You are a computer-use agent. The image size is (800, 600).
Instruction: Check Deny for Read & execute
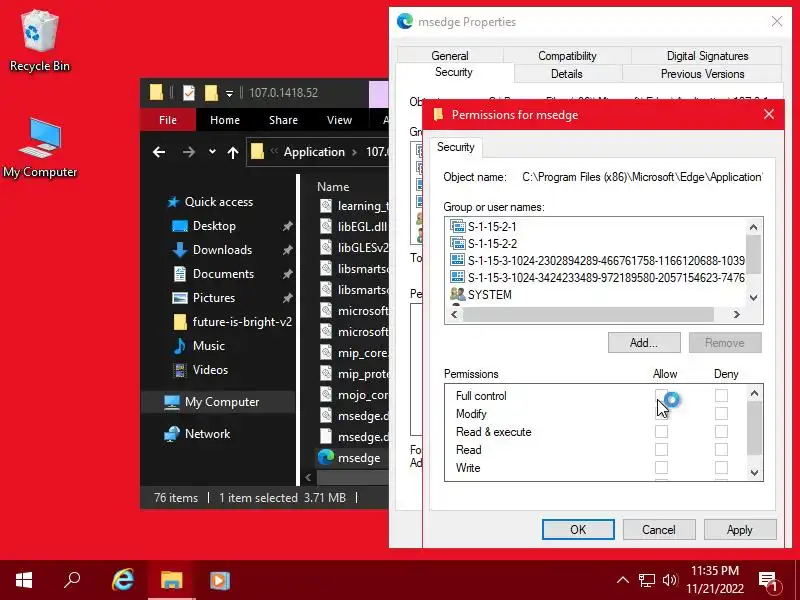point(721,432)
